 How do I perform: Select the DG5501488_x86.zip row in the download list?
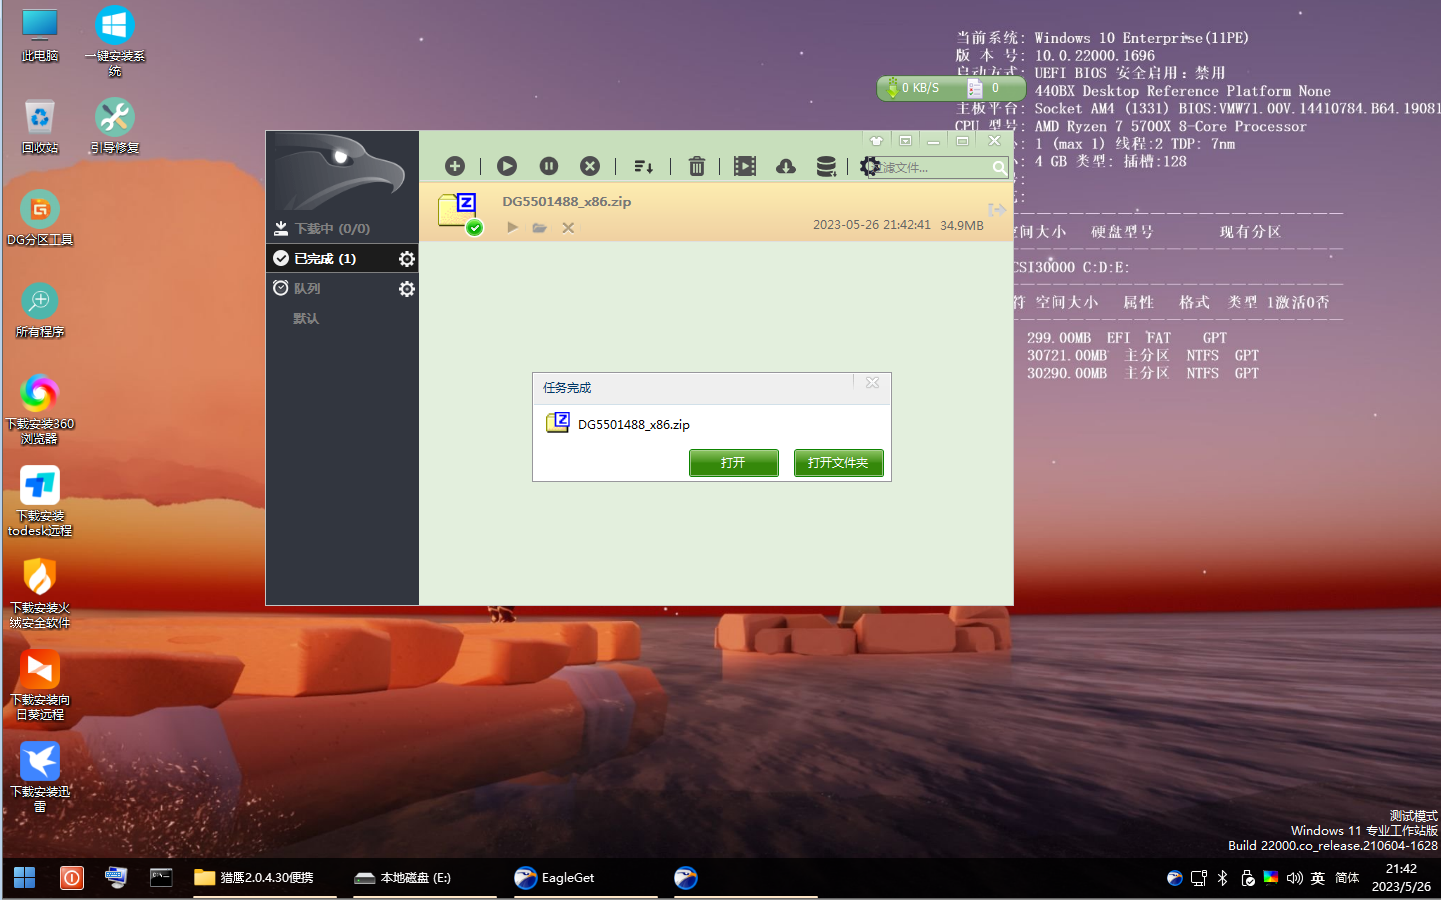tap(716, 212)
